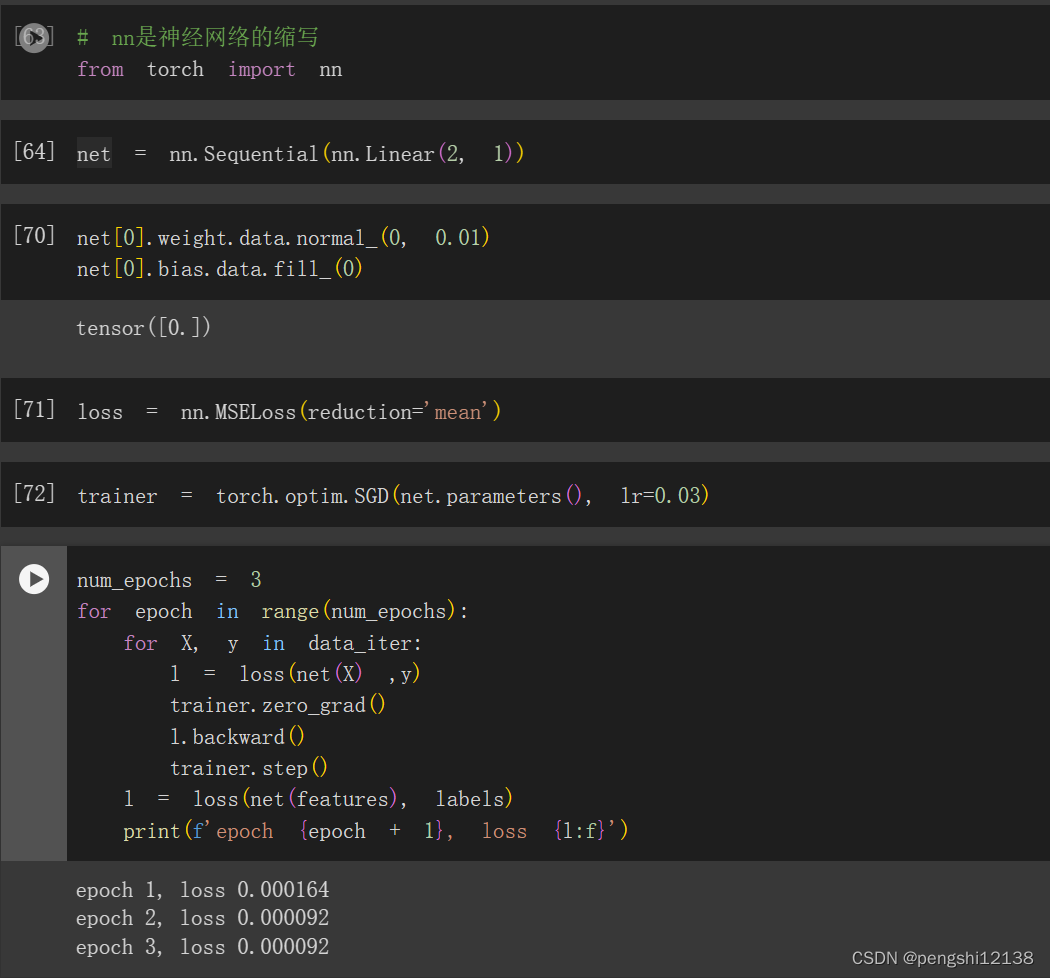Image resolution: width=1050 pixels, height=978 pixels.
Task: Click execution count 70 label
Action: [34, 236]
